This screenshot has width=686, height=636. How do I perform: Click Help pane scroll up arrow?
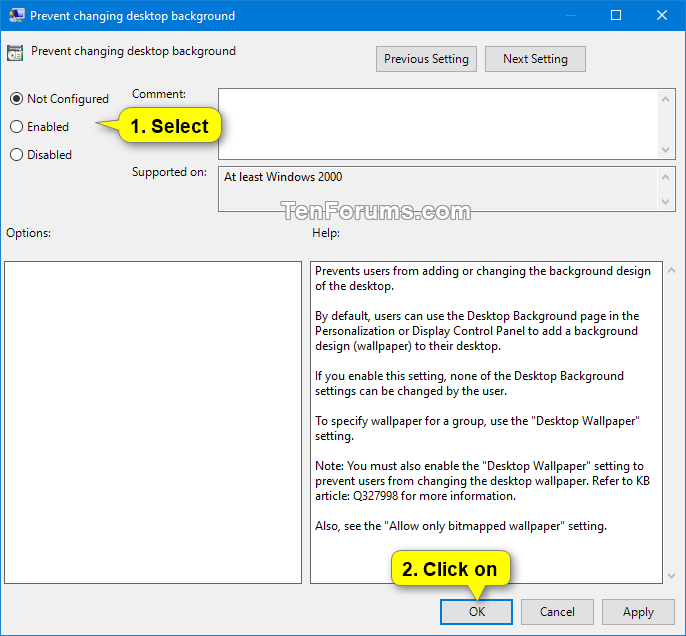coord(672,271)
